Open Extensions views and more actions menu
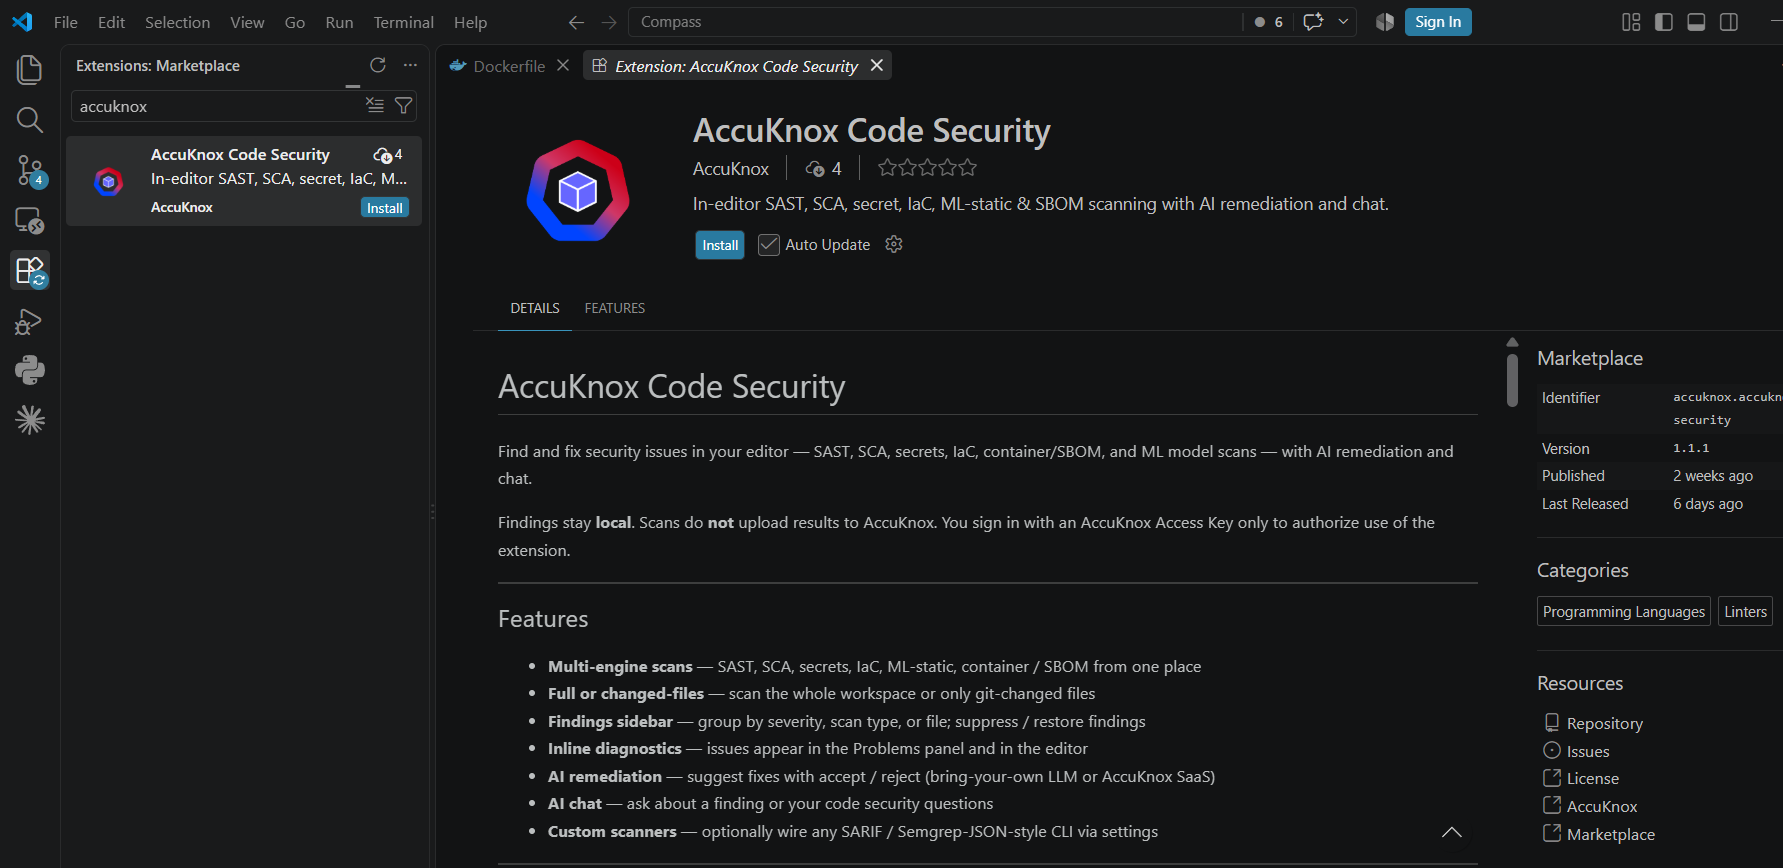This screenshot has height=868, width=1783. coord(410,65)
